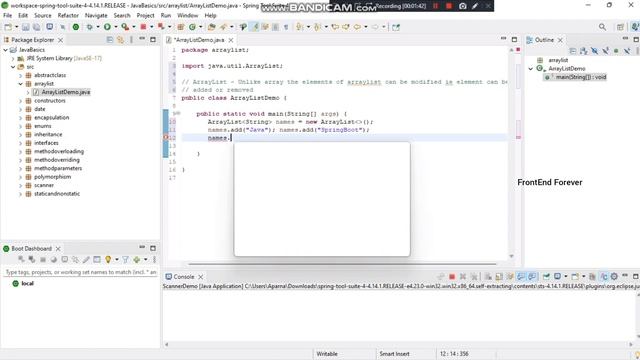This screenshot has height=360, width=640.
Task: Open the Open Perspective icon at top right
Action: pos(620,27)
